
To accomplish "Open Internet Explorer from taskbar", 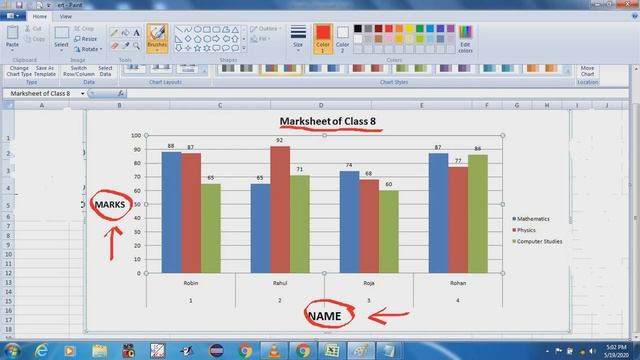I will pyautogui.click(x=41, y=351).
